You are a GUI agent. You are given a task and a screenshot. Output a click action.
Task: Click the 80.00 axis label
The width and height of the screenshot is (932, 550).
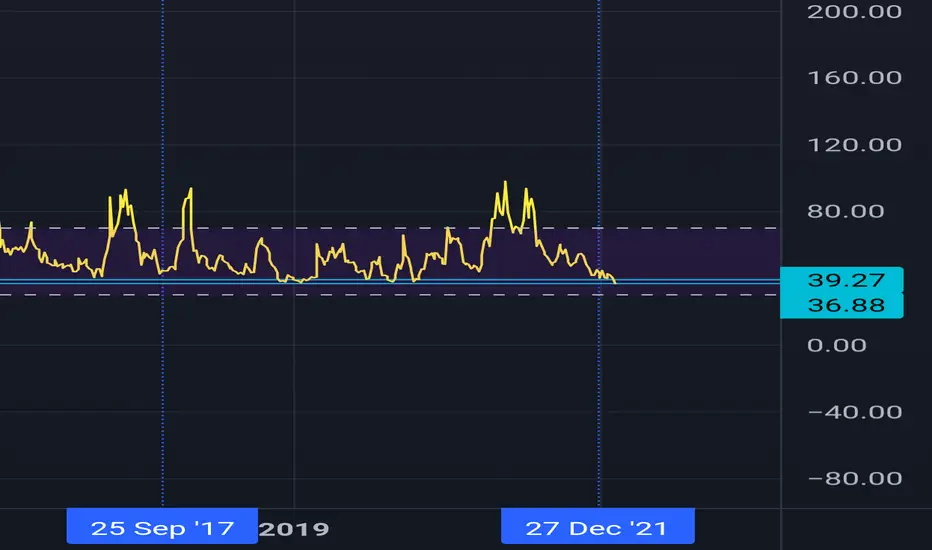click(846, 211)
